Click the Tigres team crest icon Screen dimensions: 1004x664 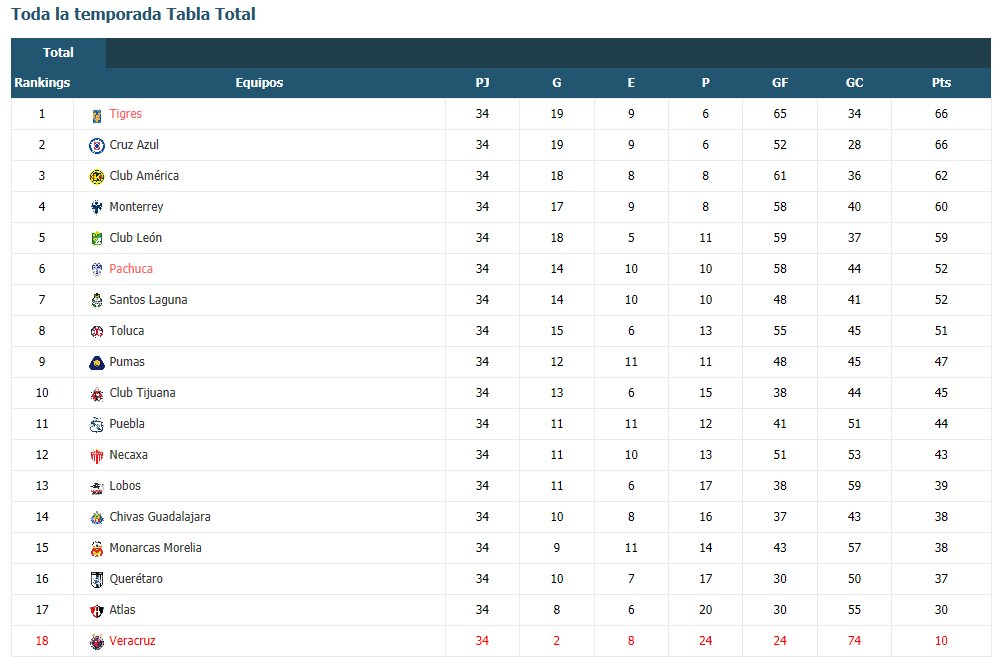(x=97, y=115)
